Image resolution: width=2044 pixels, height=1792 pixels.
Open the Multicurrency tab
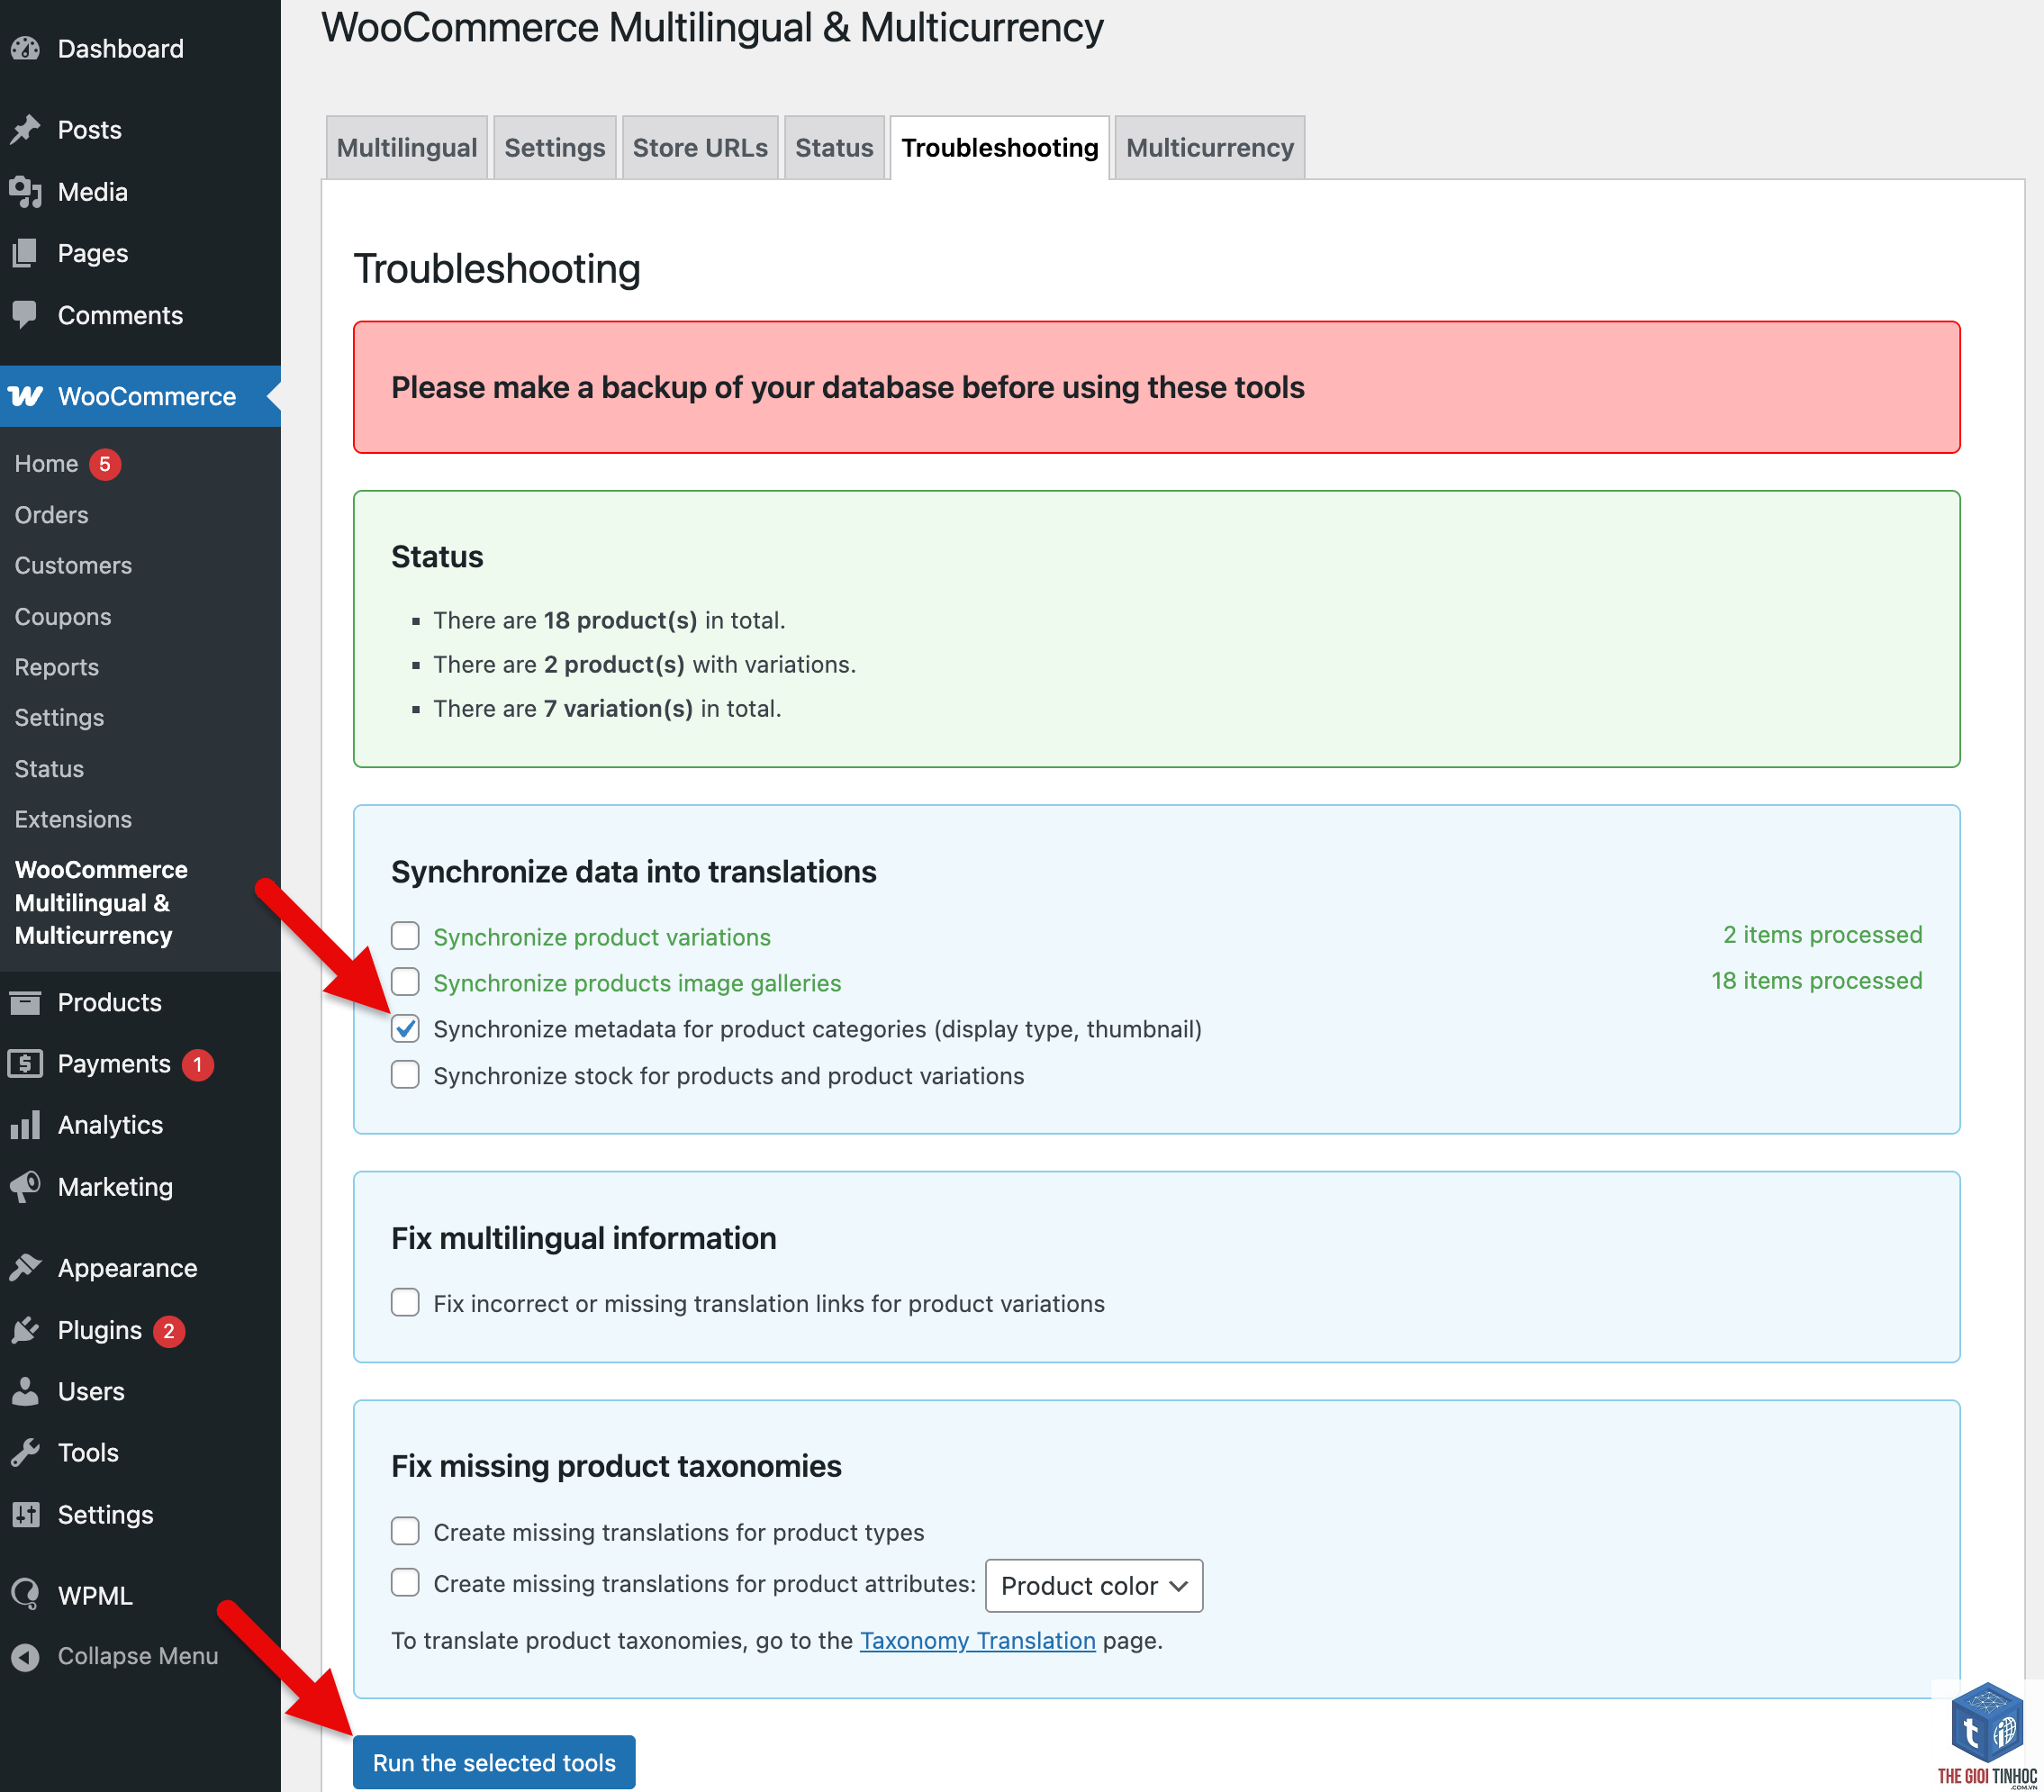click(x=1210, y=148)
